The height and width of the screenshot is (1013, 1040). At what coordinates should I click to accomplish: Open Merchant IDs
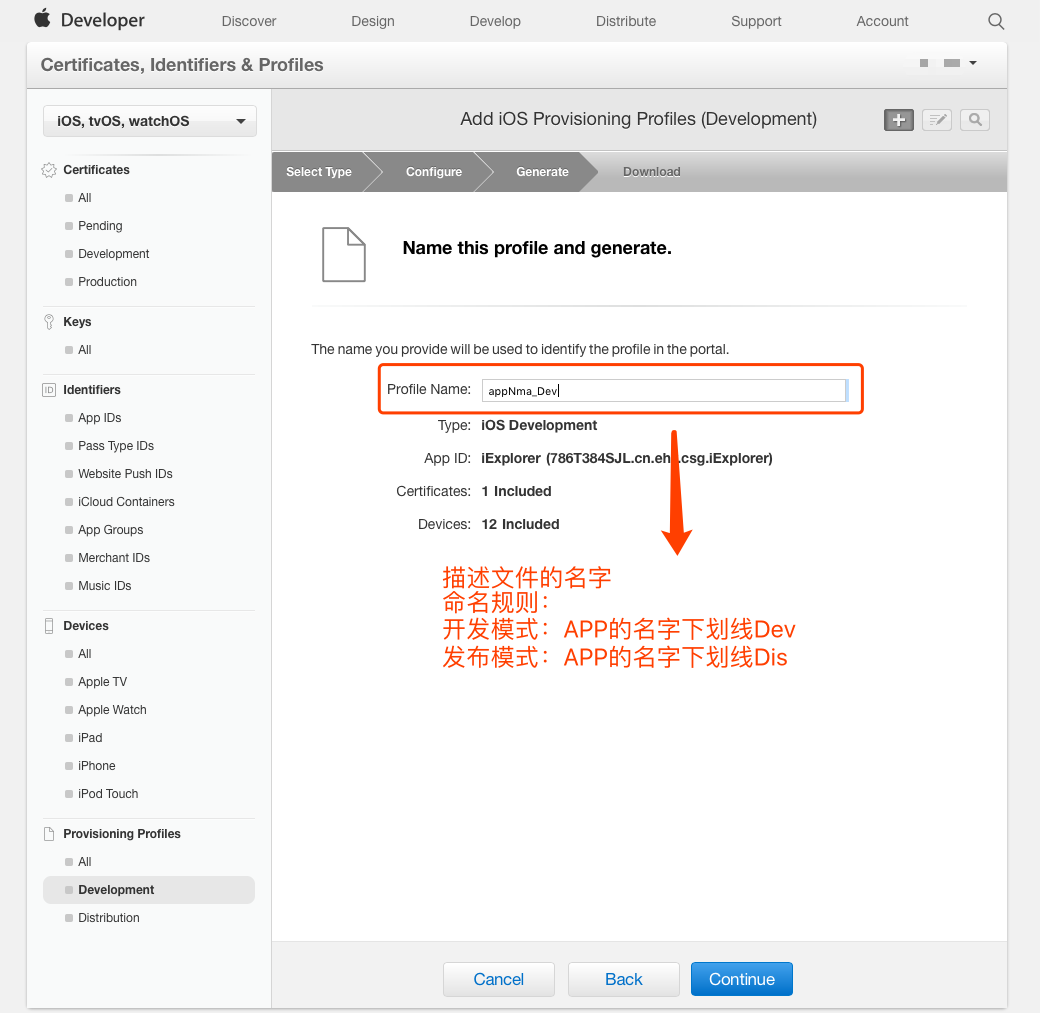pos(114,558)
